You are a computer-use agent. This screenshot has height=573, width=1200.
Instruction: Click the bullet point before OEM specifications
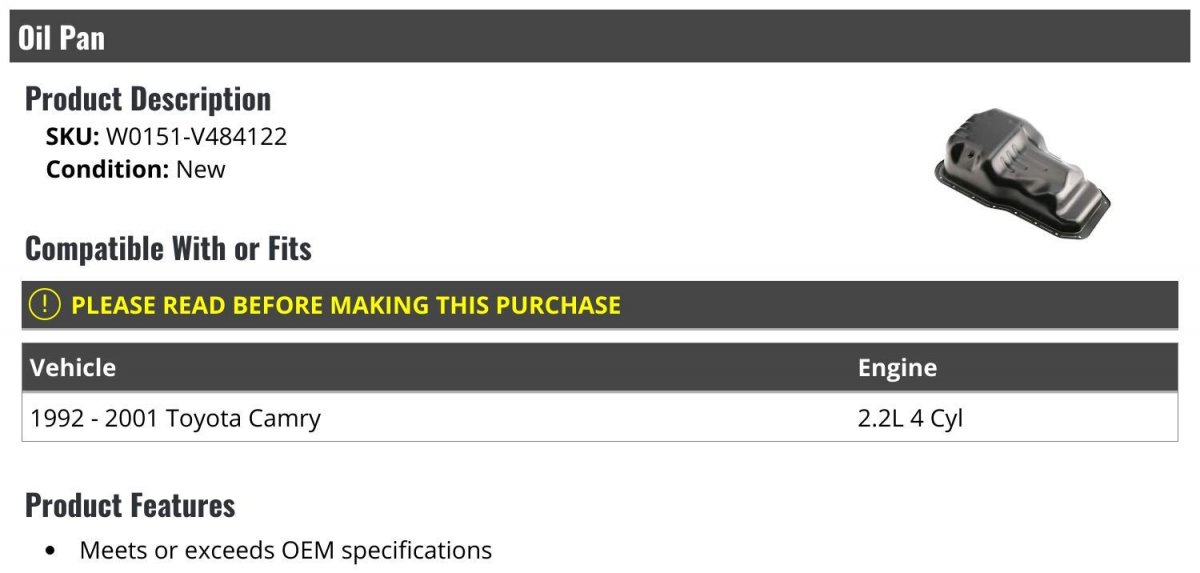(x=52, y=551)
